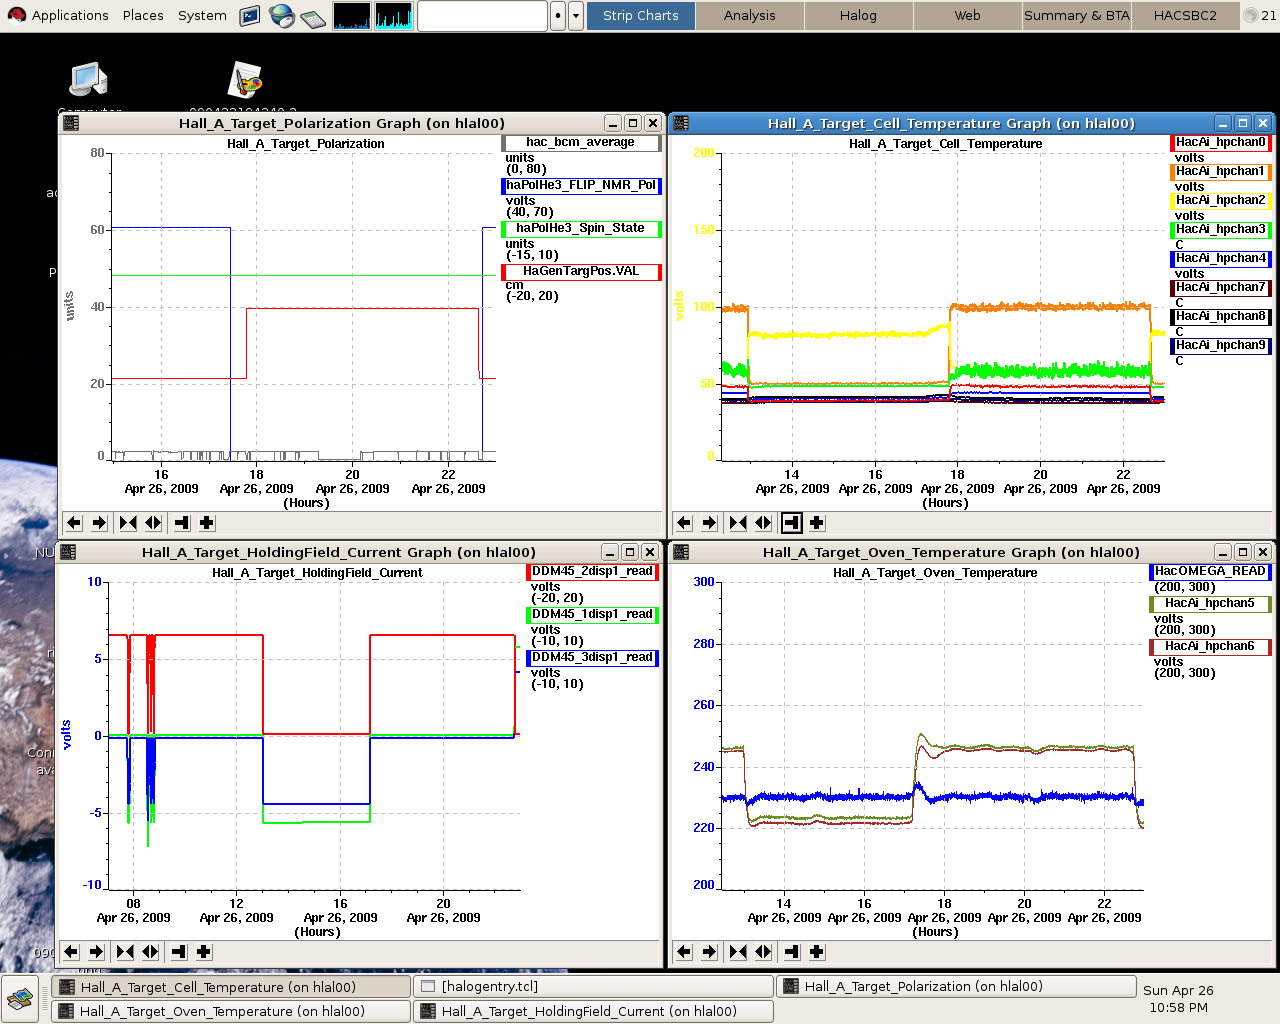
Task: Zoom in time axis on Oven Temperature graph
Action: point(738,951)
